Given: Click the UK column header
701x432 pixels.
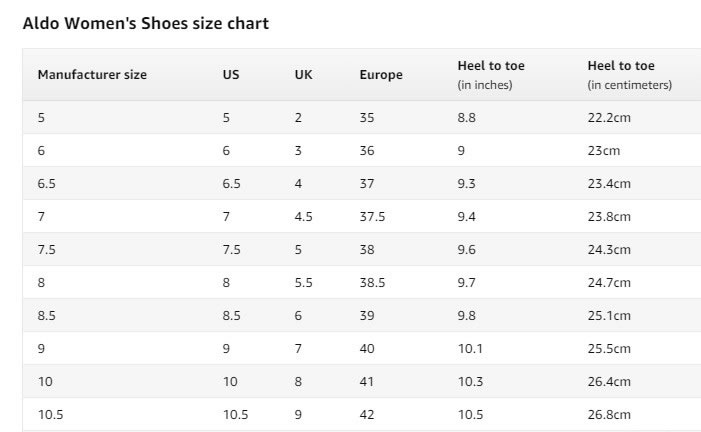Looking at the screenshot, I should pyautogui.click(x=304, y=75).
